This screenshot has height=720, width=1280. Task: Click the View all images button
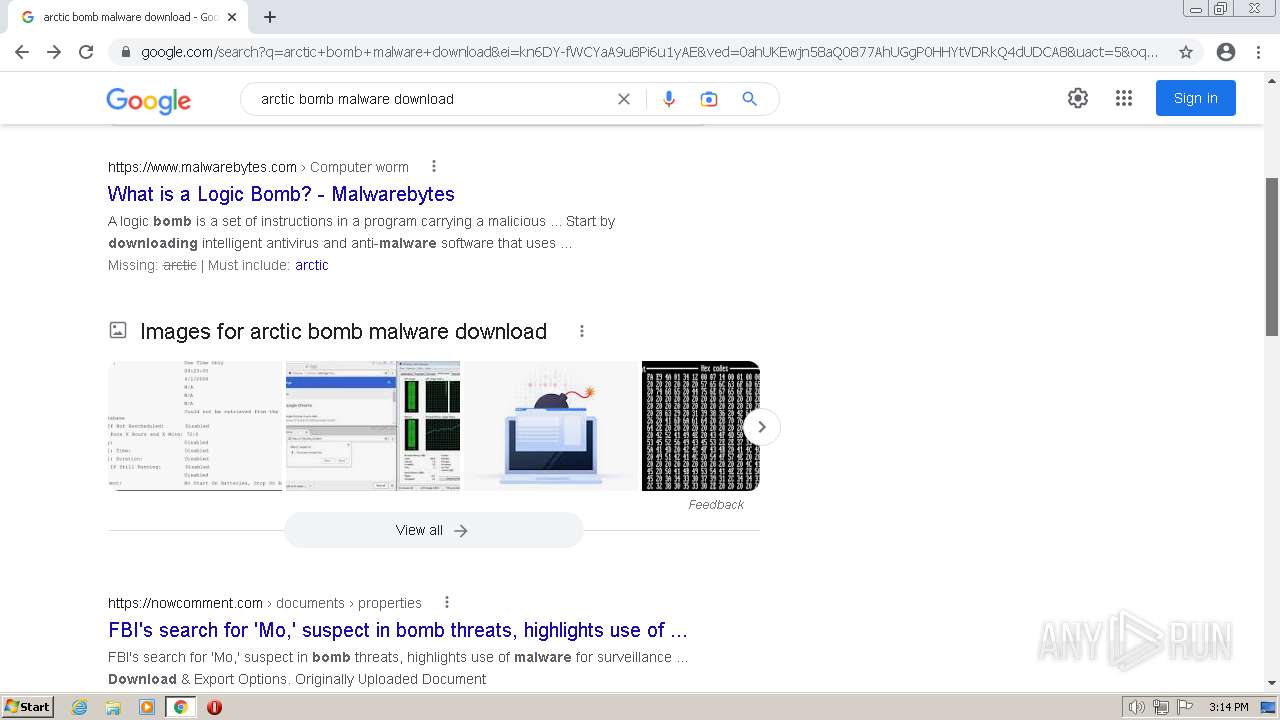click(433, 530)
